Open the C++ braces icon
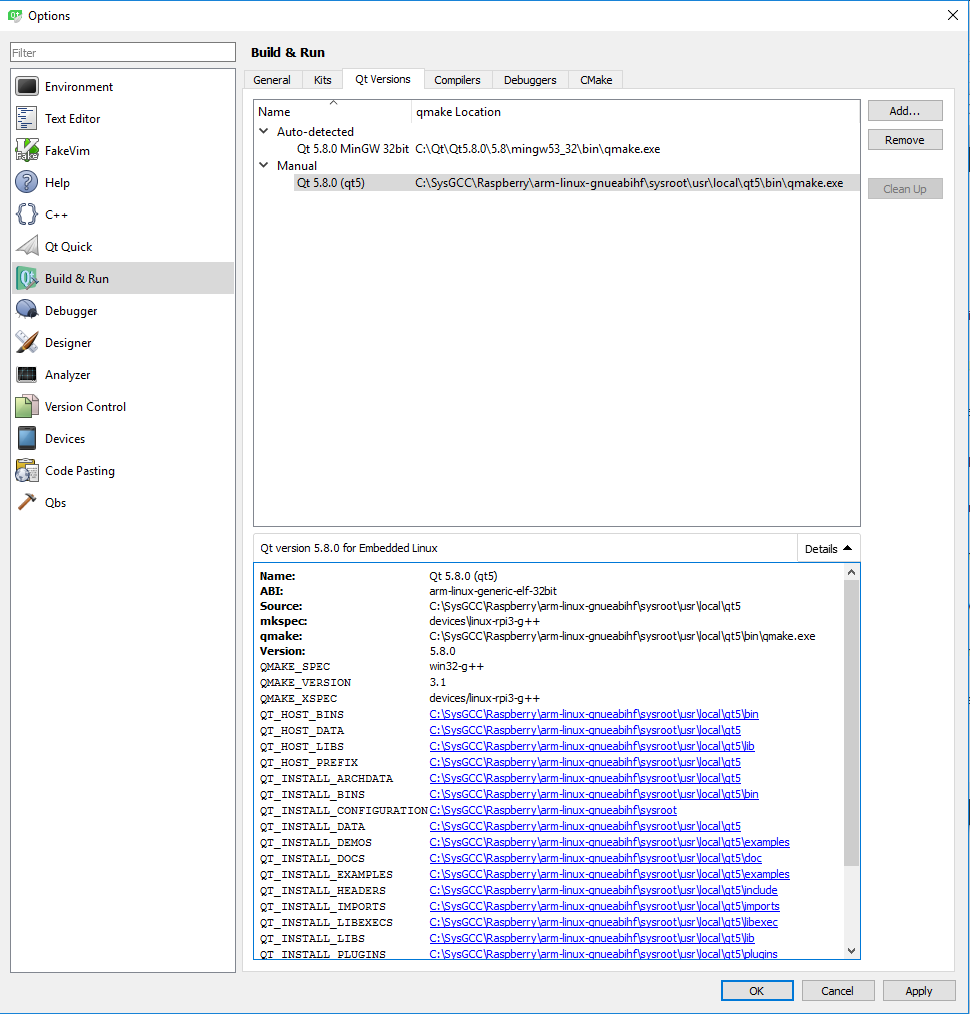 click(x=27, y=214)
